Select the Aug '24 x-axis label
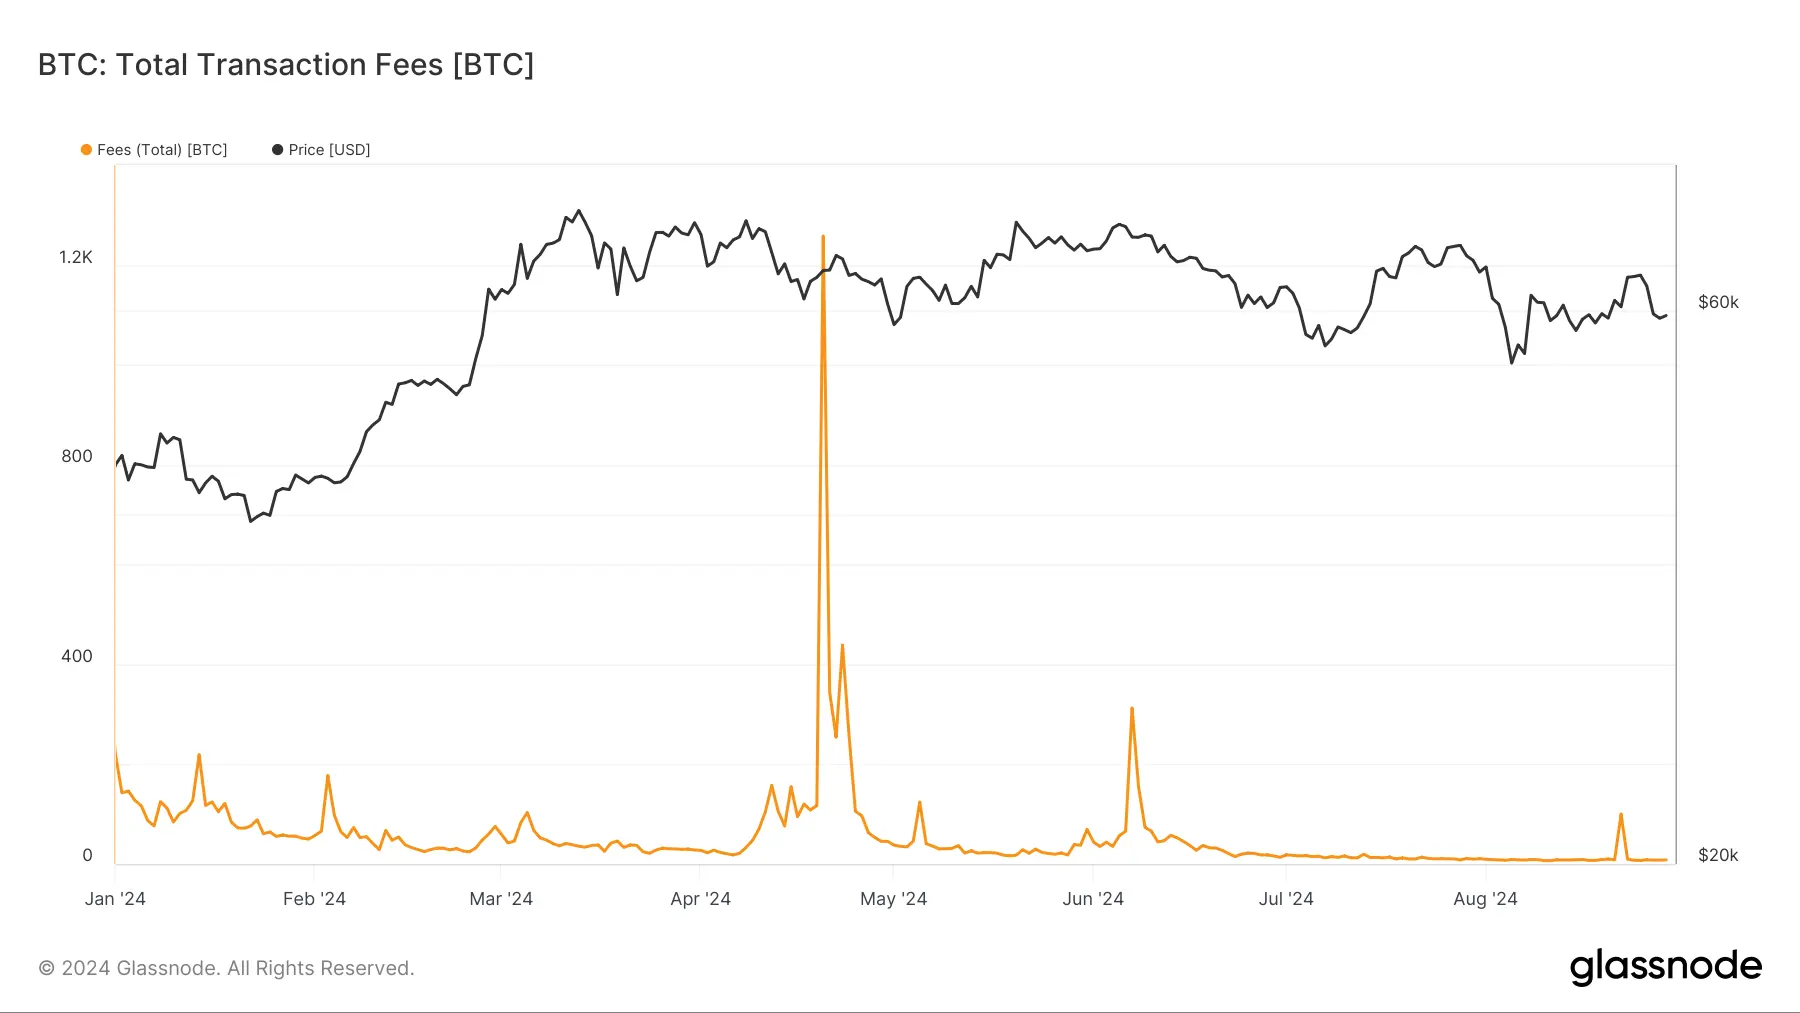Screen dimensions: 1800x1013 click(1485, 899)
